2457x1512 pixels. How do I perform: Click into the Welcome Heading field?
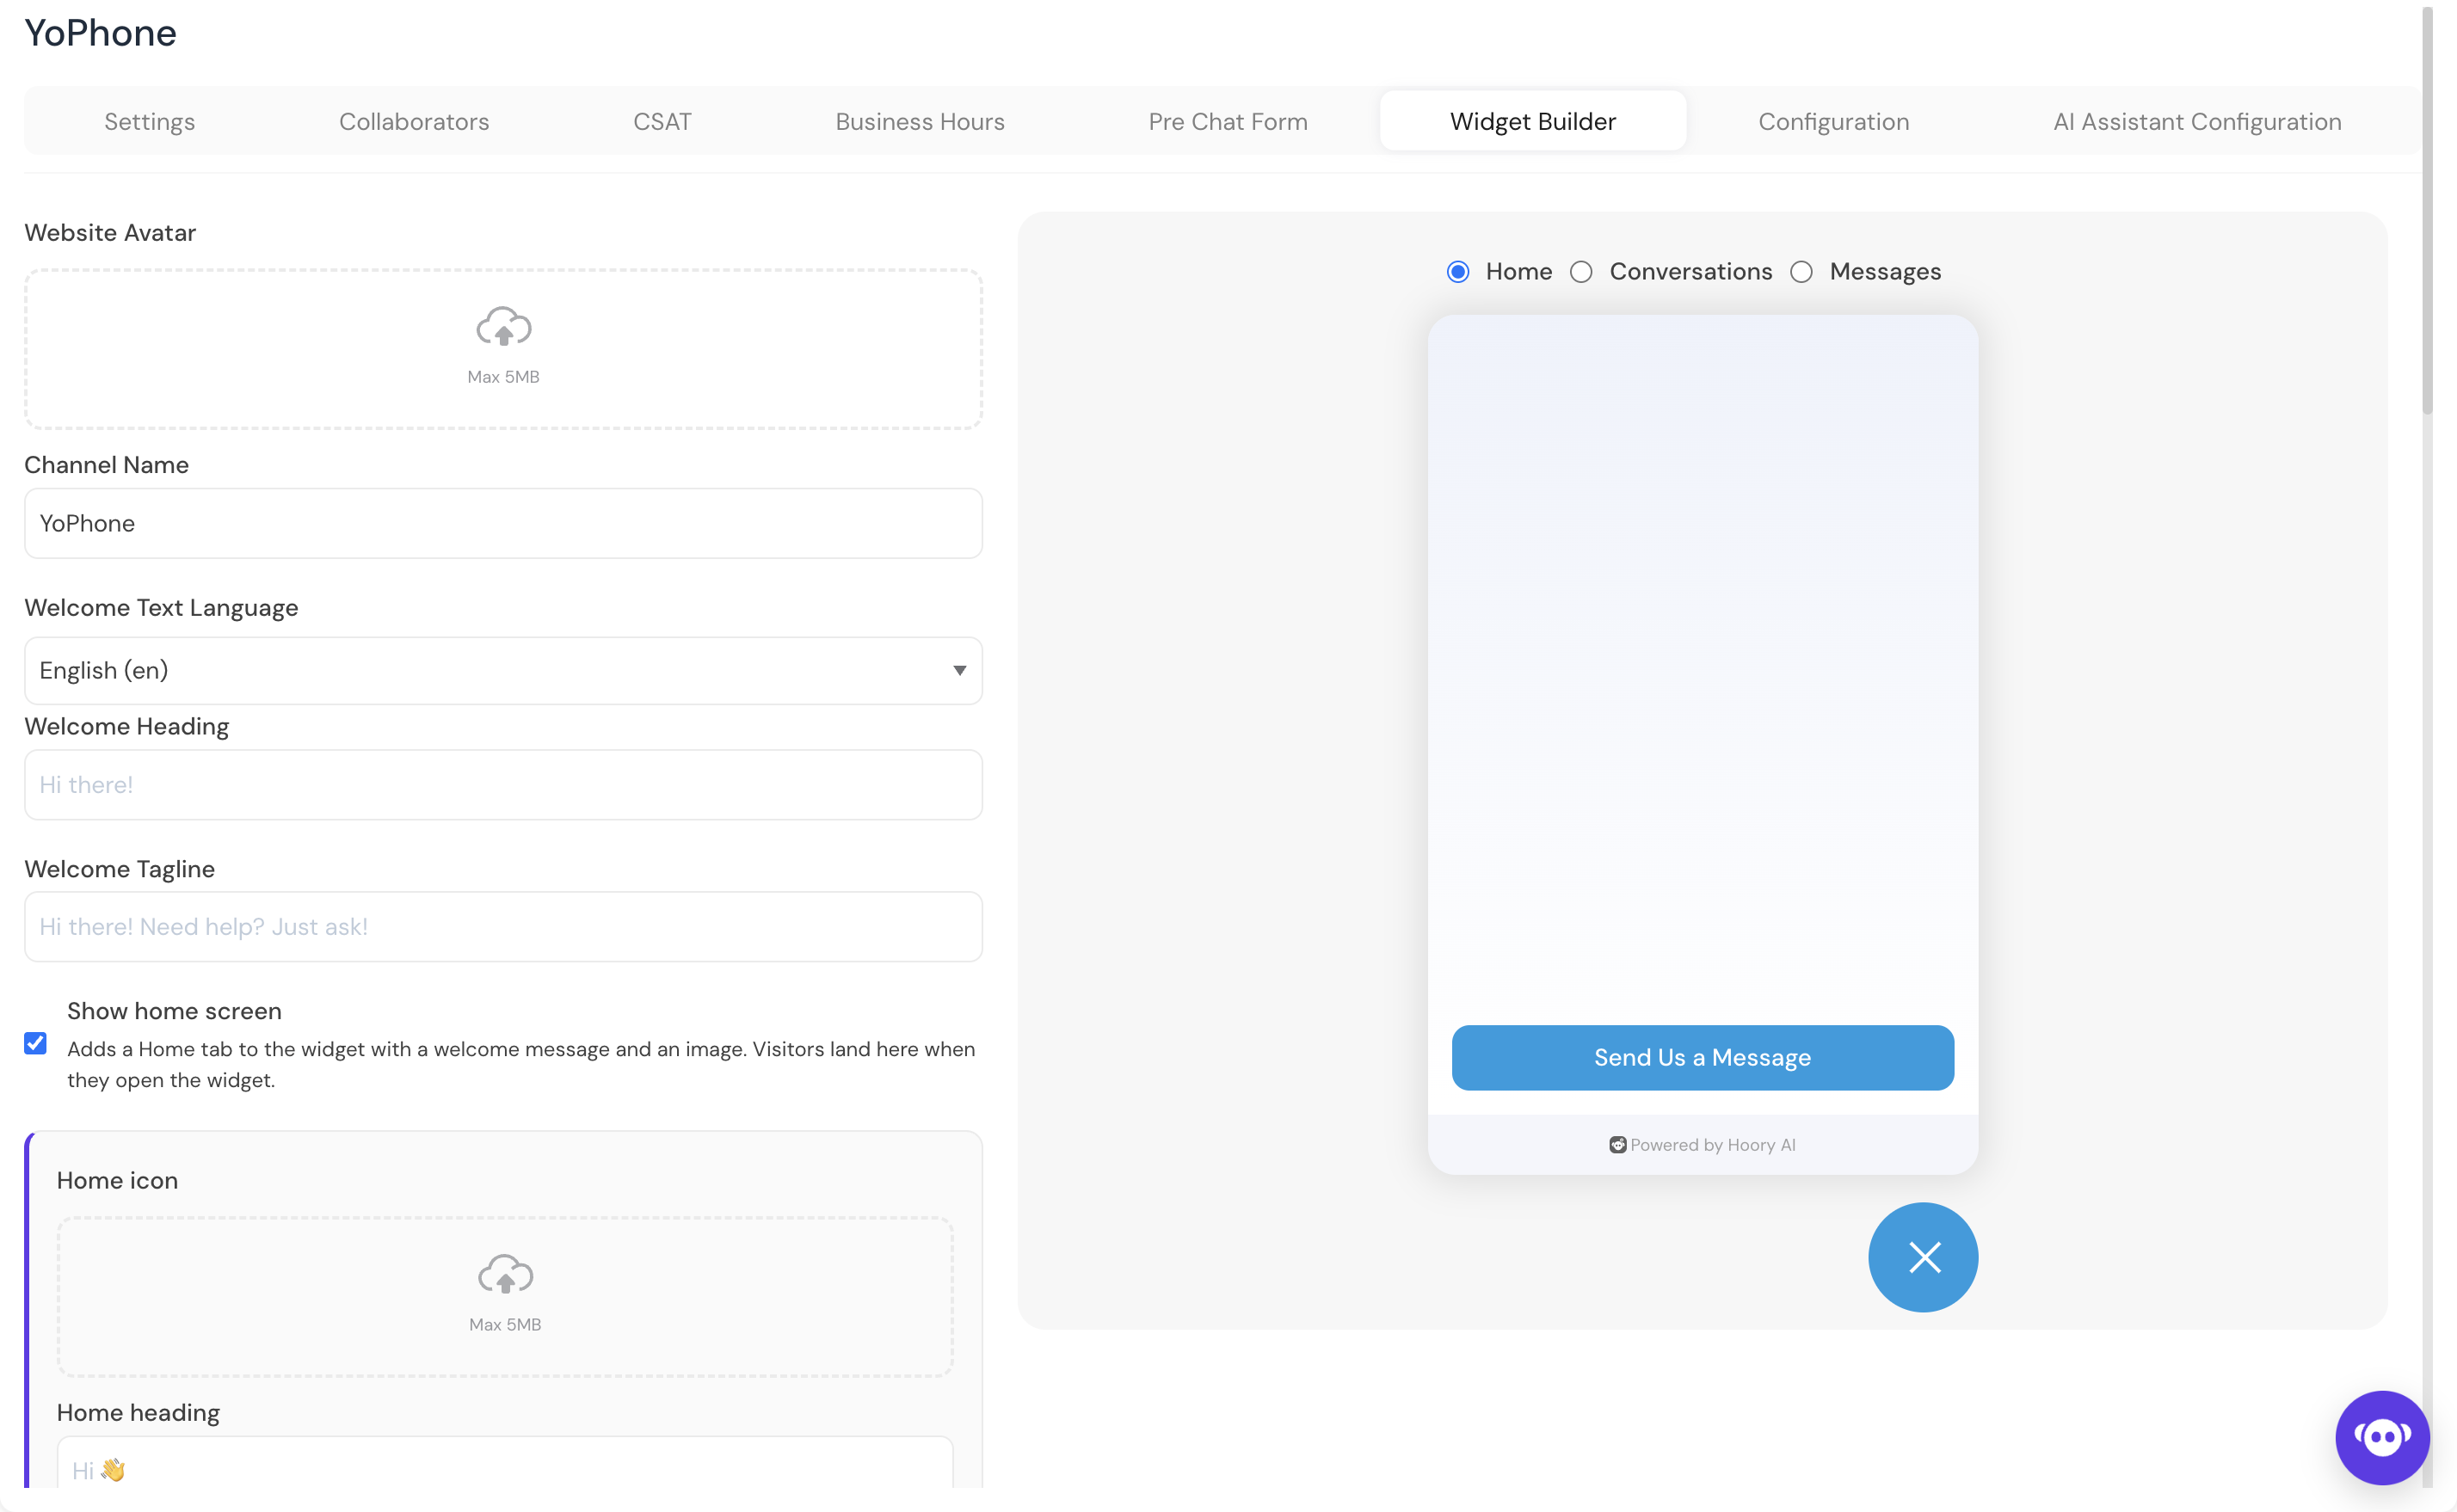point(503,785)
